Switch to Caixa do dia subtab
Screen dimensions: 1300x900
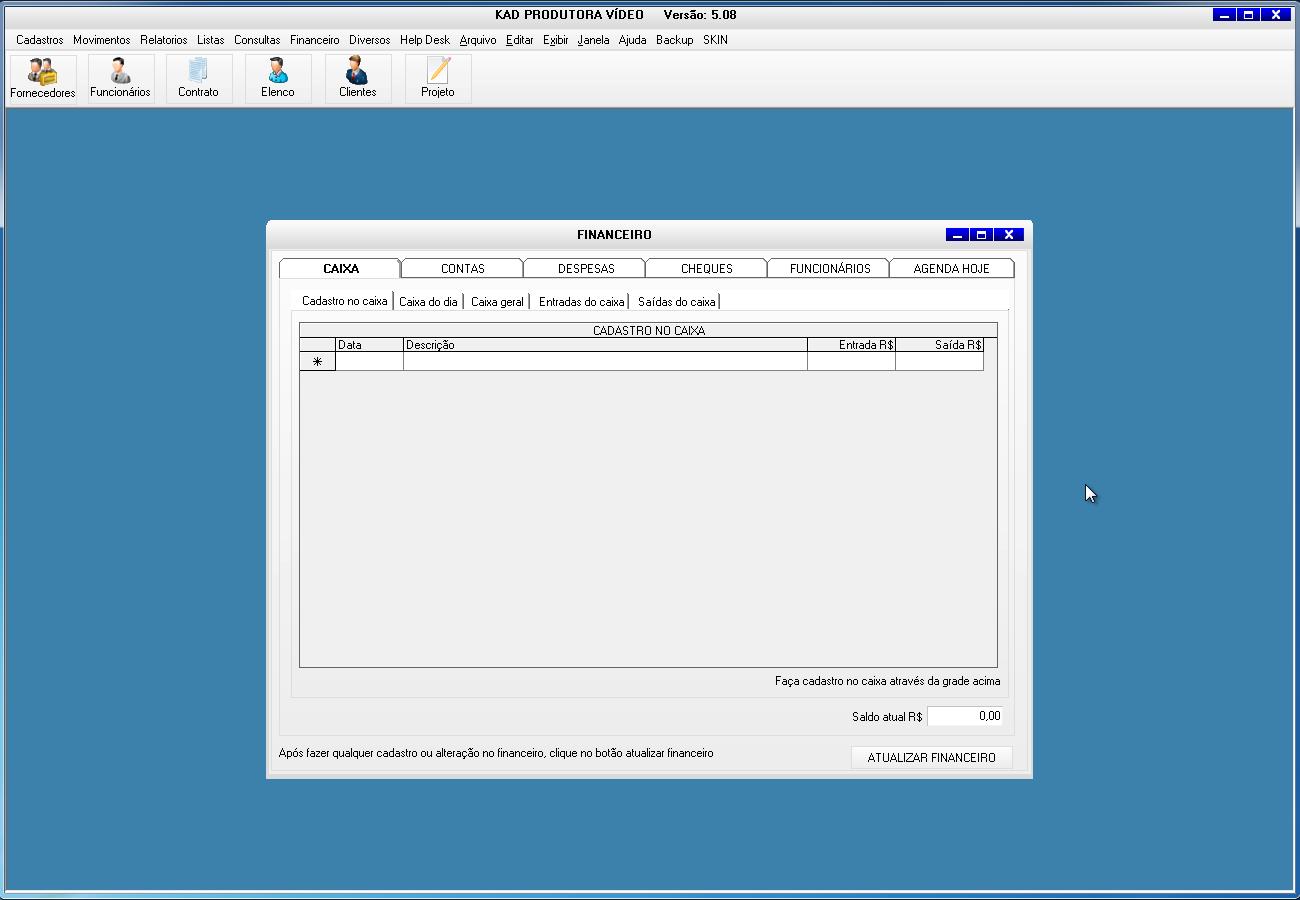coord(428,301)
